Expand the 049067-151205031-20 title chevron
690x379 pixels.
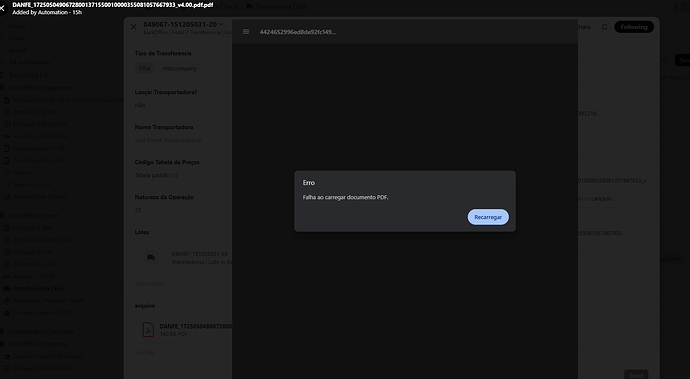tap(221, 24)
